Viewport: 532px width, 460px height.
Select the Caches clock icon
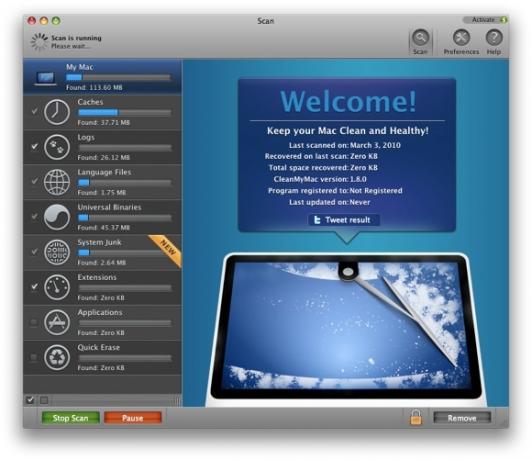[x=57, y=112]
